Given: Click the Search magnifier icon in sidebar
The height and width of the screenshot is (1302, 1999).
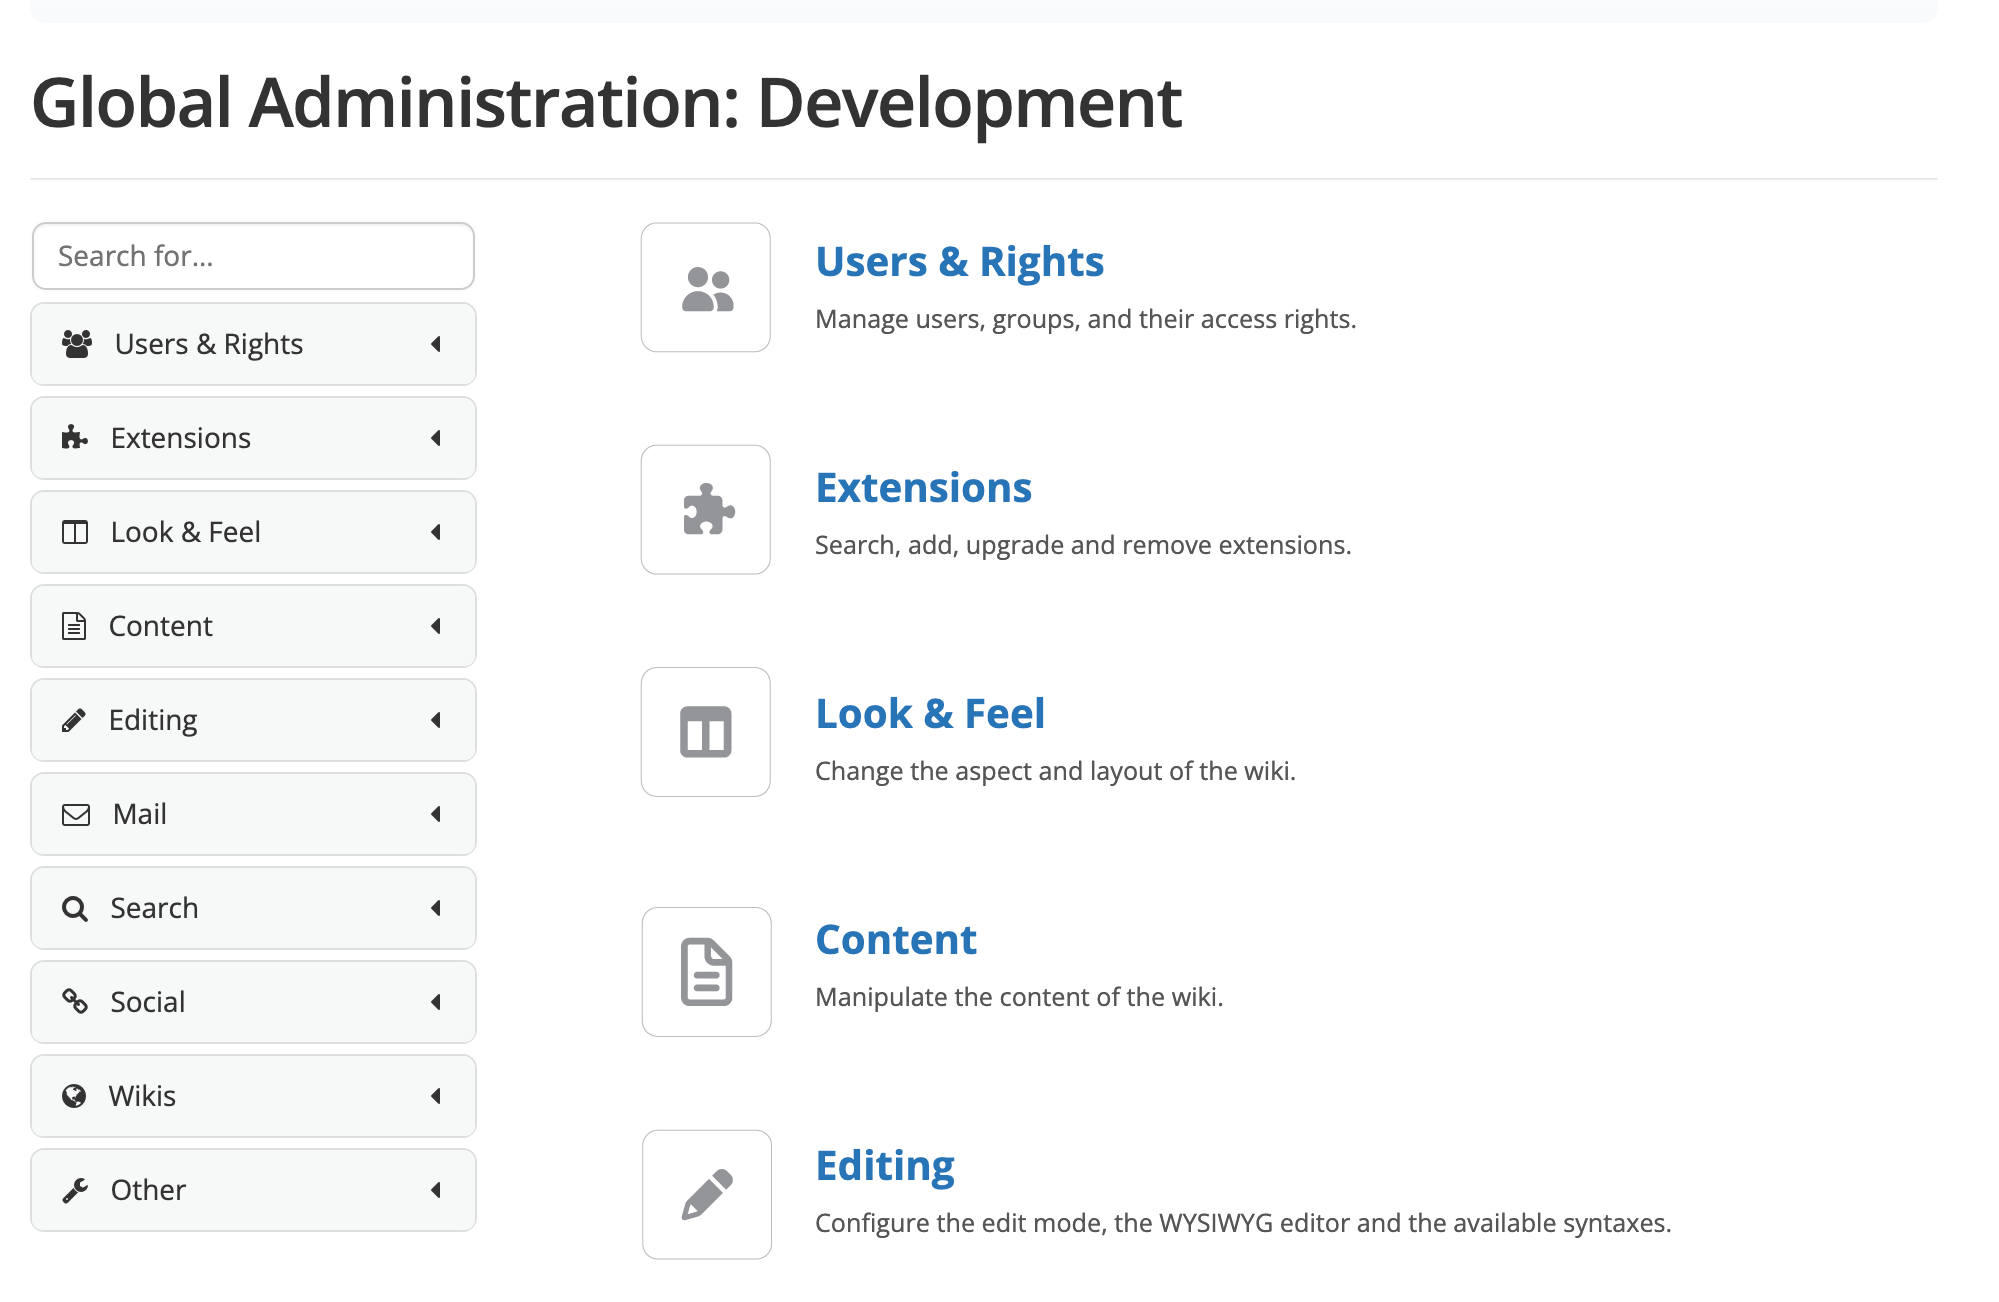Looking at the screenshot, I should (x=75, y=909).
